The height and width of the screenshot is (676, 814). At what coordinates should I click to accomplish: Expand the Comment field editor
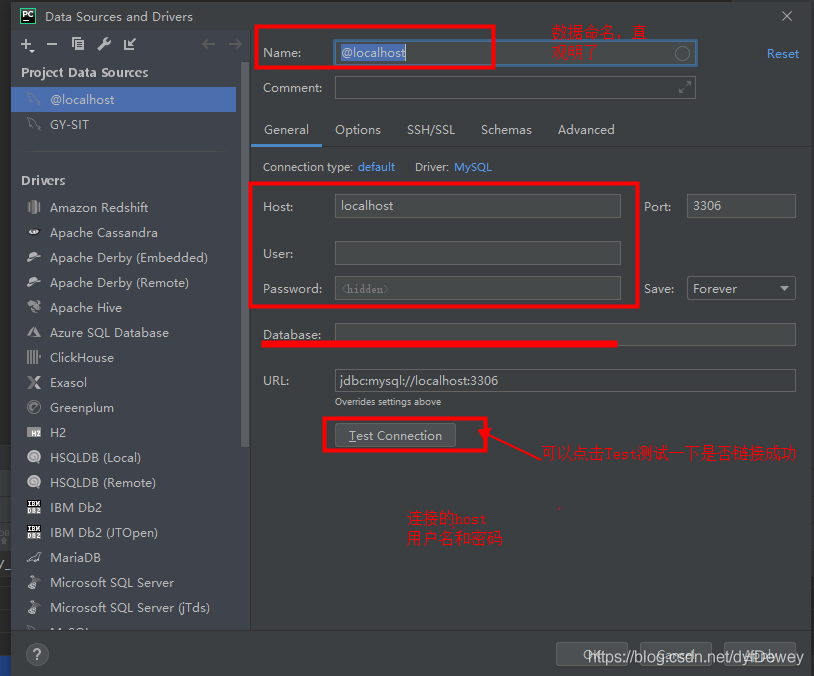tap(685, 87)
